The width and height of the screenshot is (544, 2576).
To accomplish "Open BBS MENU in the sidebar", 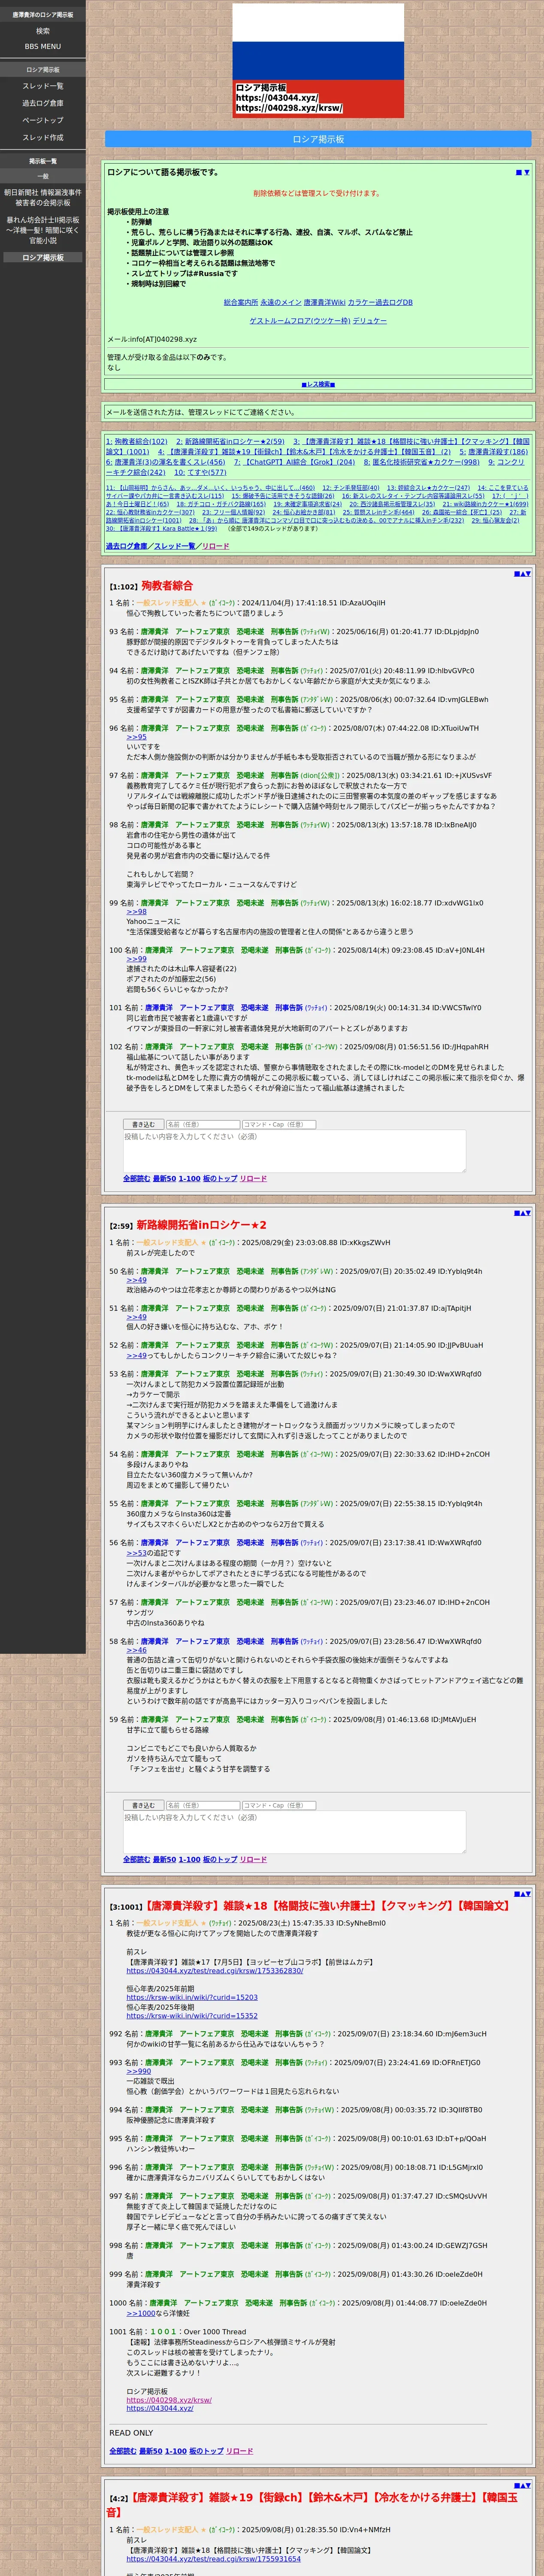I will (43, 47).
